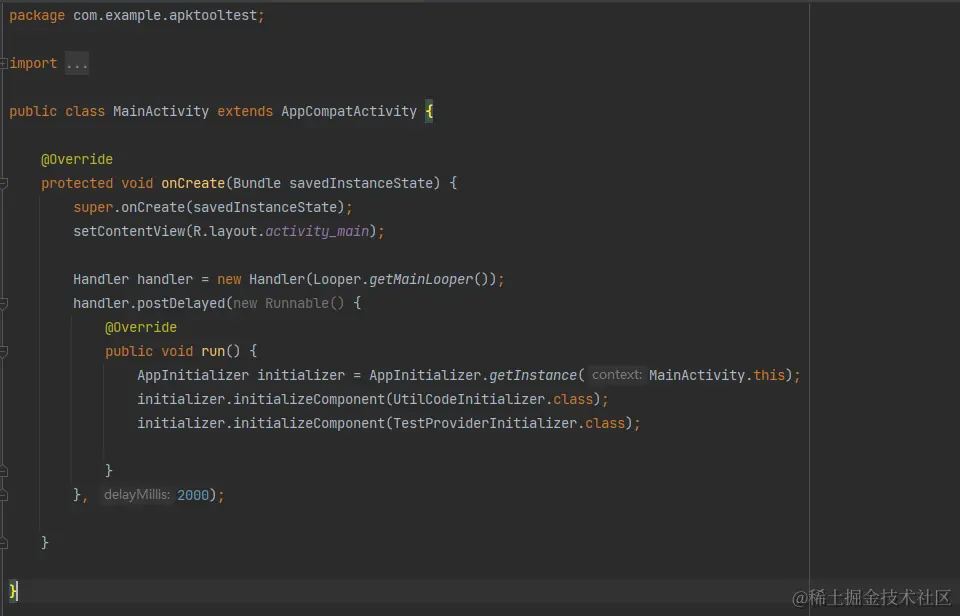Image resolution: width=960 pixels, height=616 pixels.
Task: Click the highlighted opening brace of the class
Action: (x=429, y=111)
